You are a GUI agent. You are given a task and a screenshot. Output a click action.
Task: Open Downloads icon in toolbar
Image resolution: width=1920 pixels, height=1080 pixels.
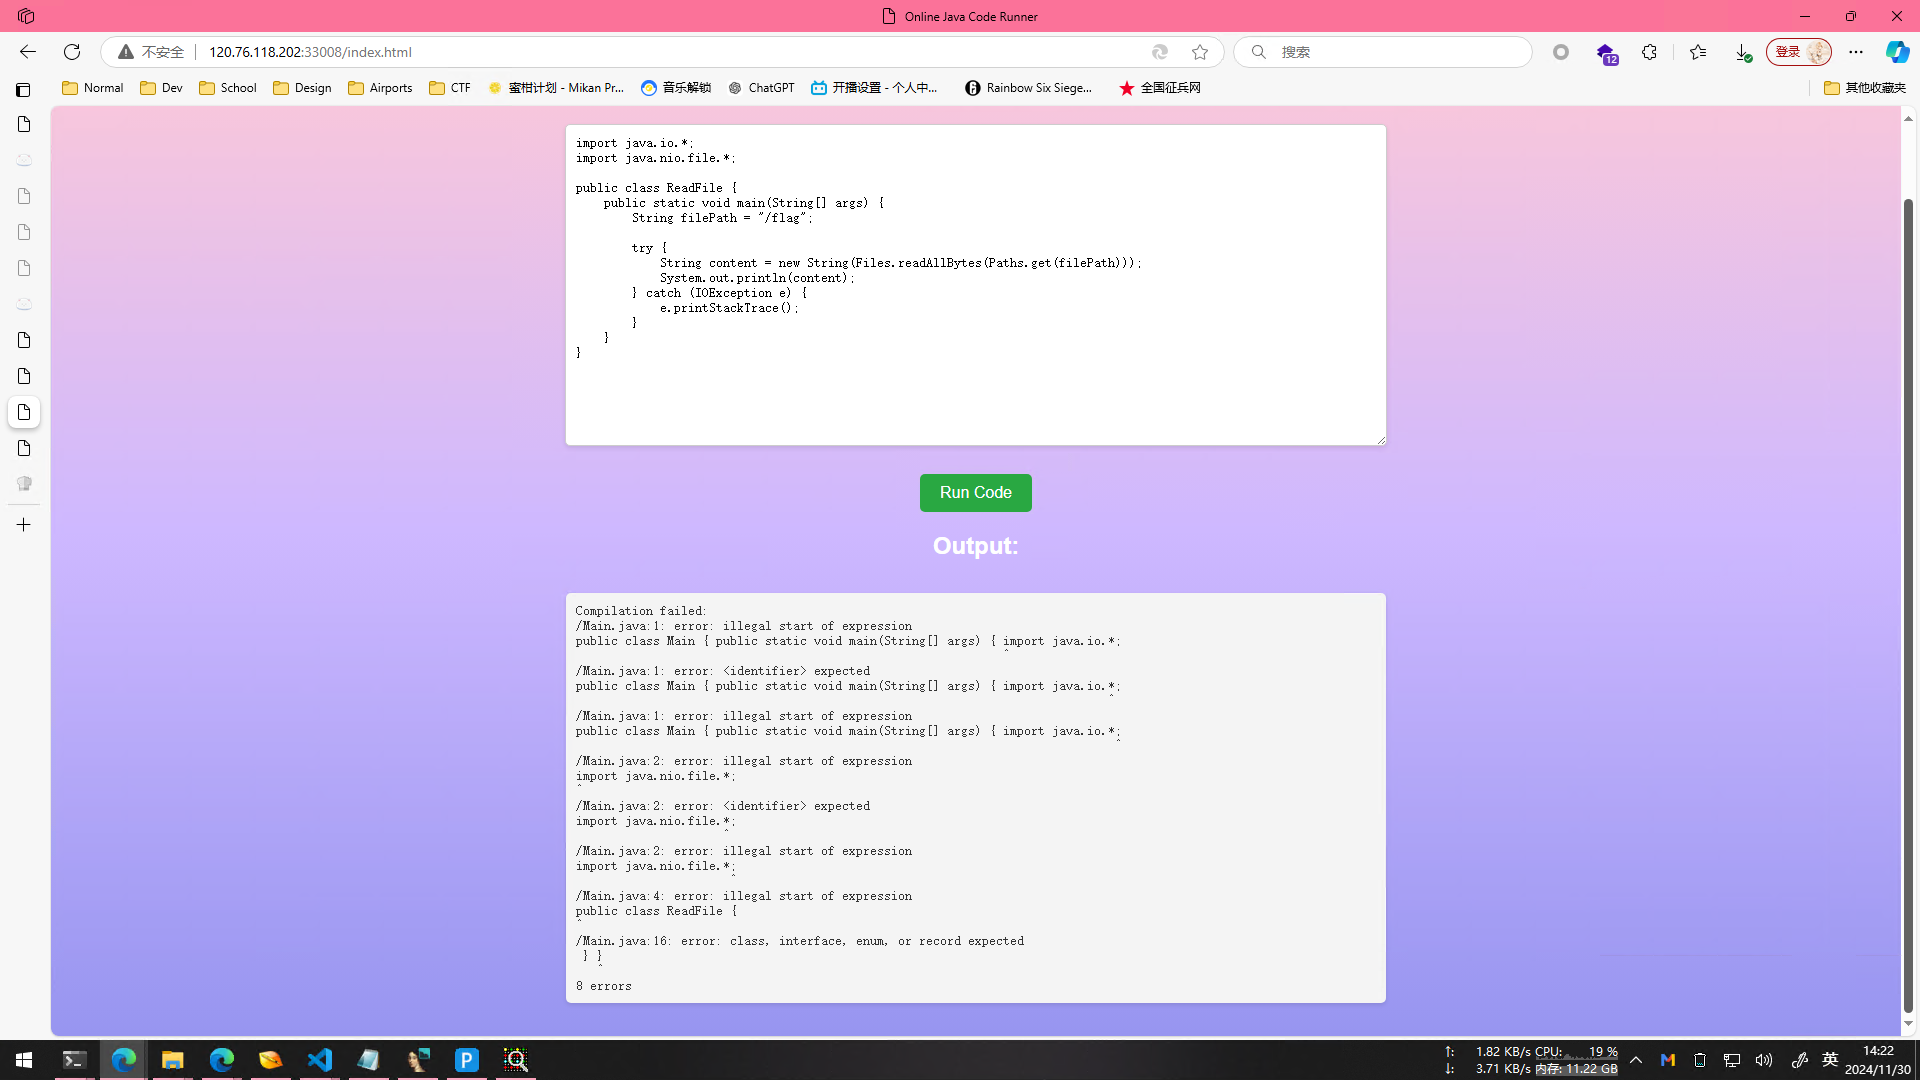coord(1742,52)
